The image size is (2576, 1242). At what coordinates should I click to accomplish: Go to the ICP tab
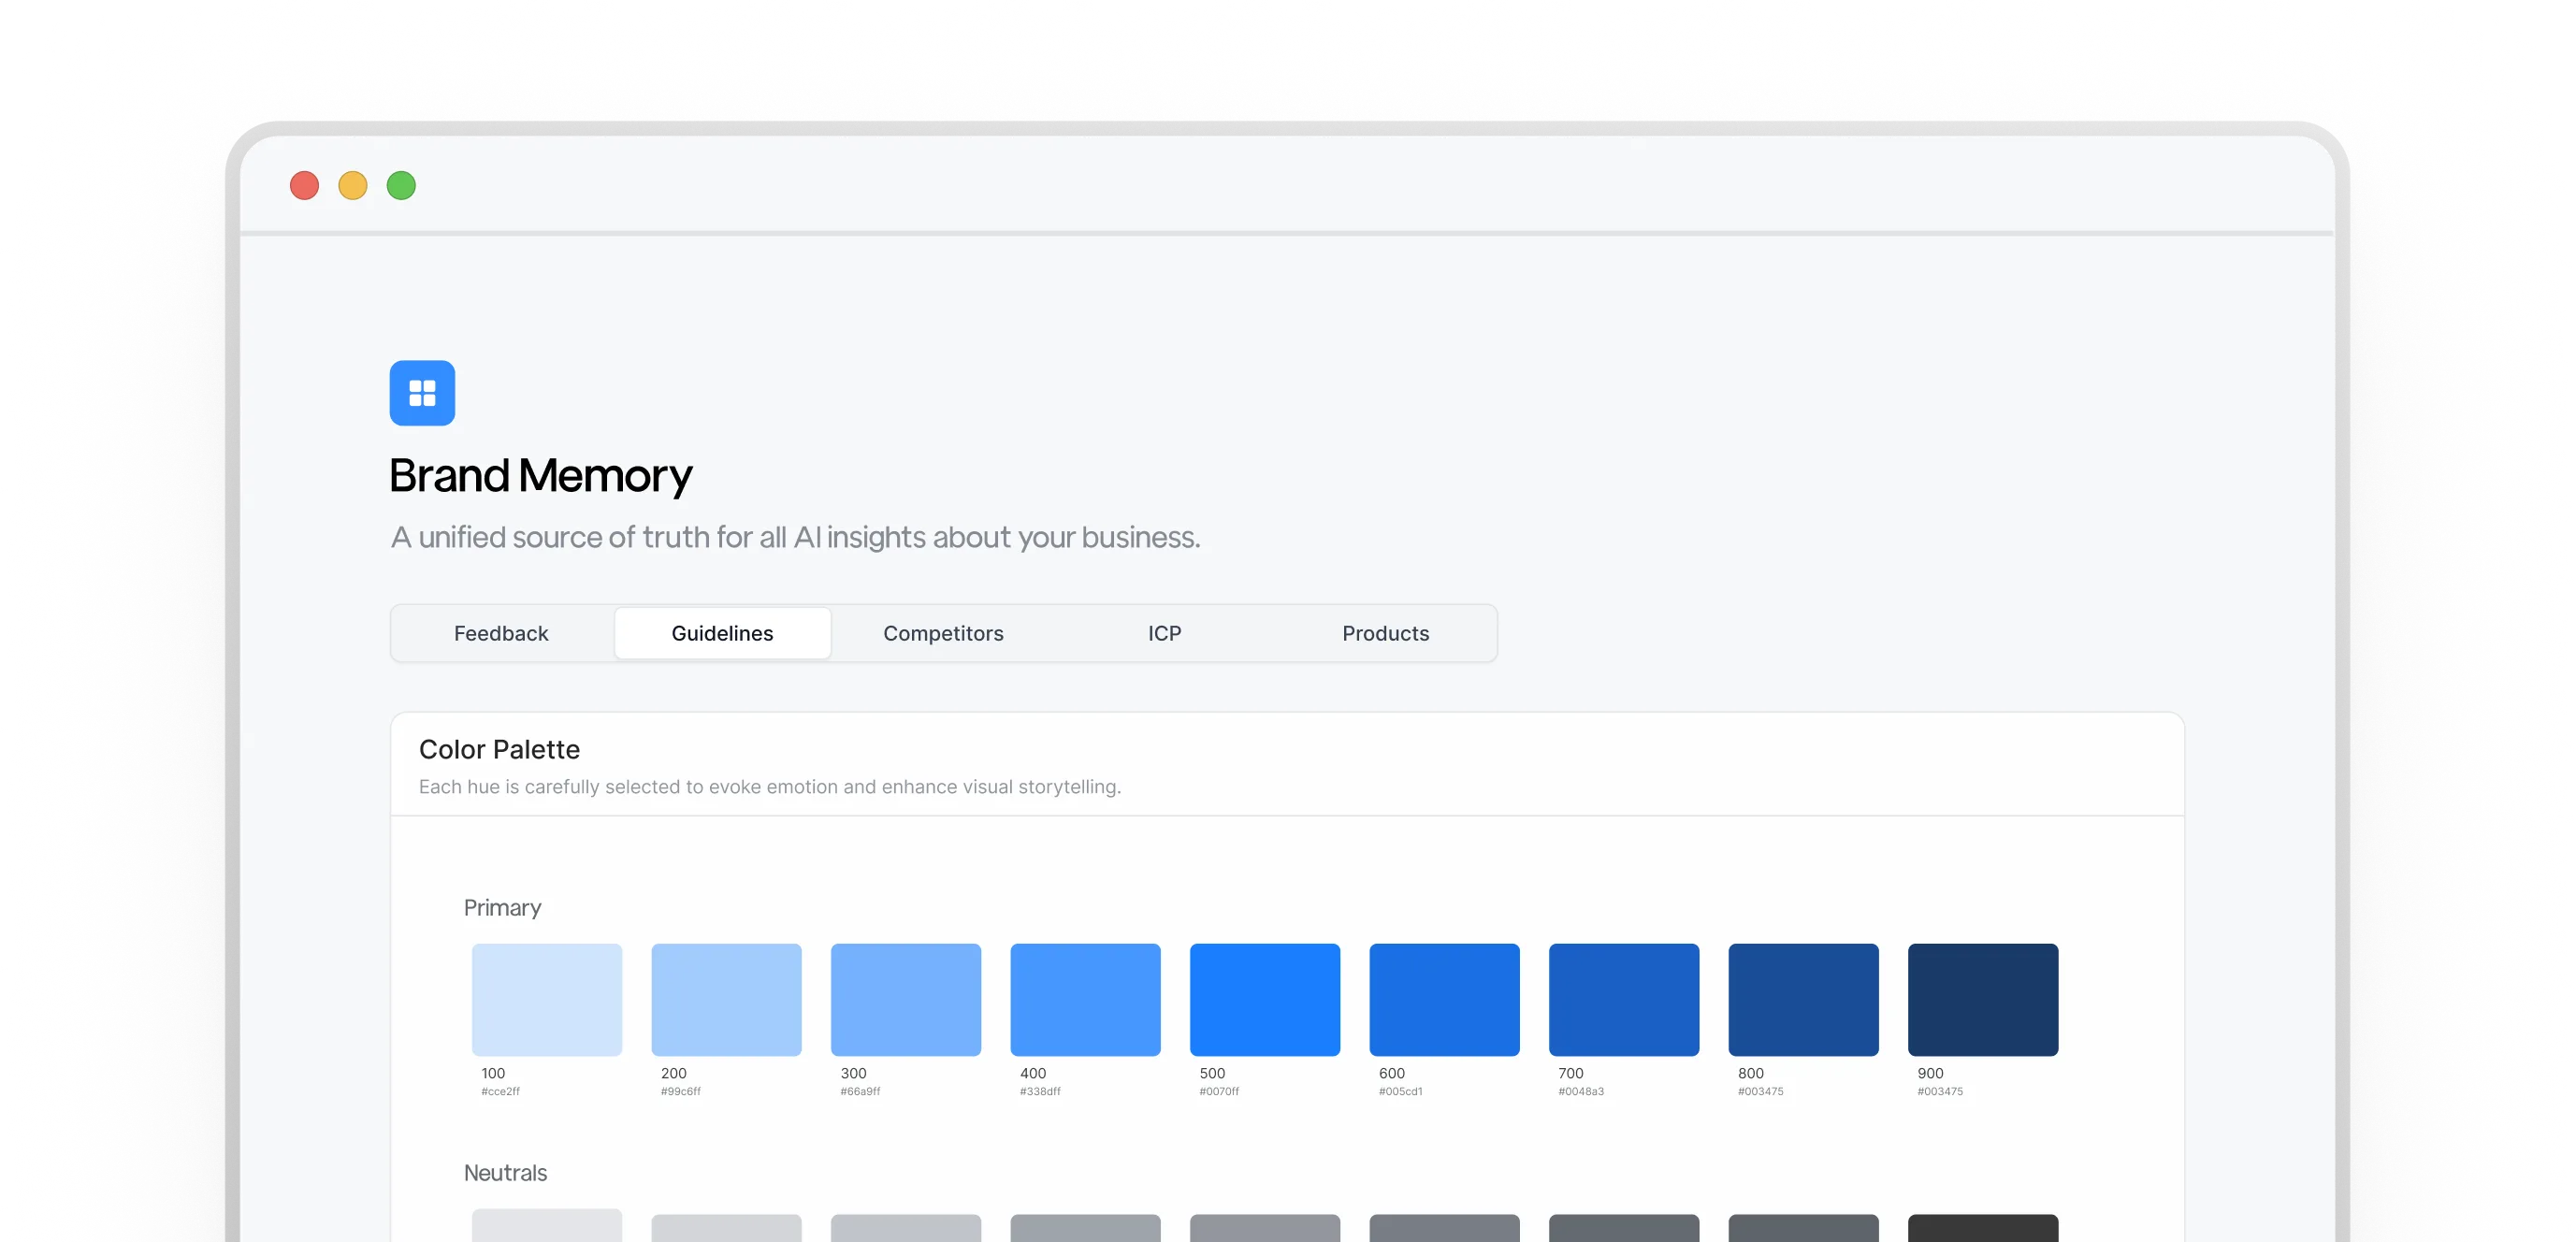click(x=1164, y=633)
